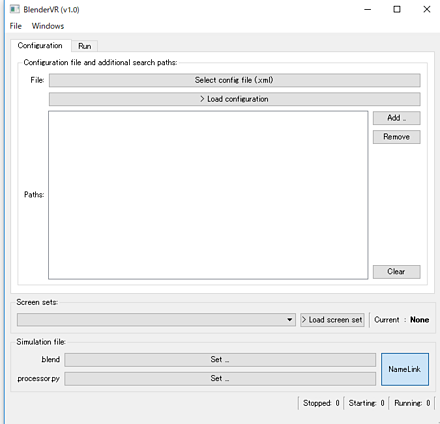Open the File menu
This screenshot has width=440, height=424.
[15, 26]
